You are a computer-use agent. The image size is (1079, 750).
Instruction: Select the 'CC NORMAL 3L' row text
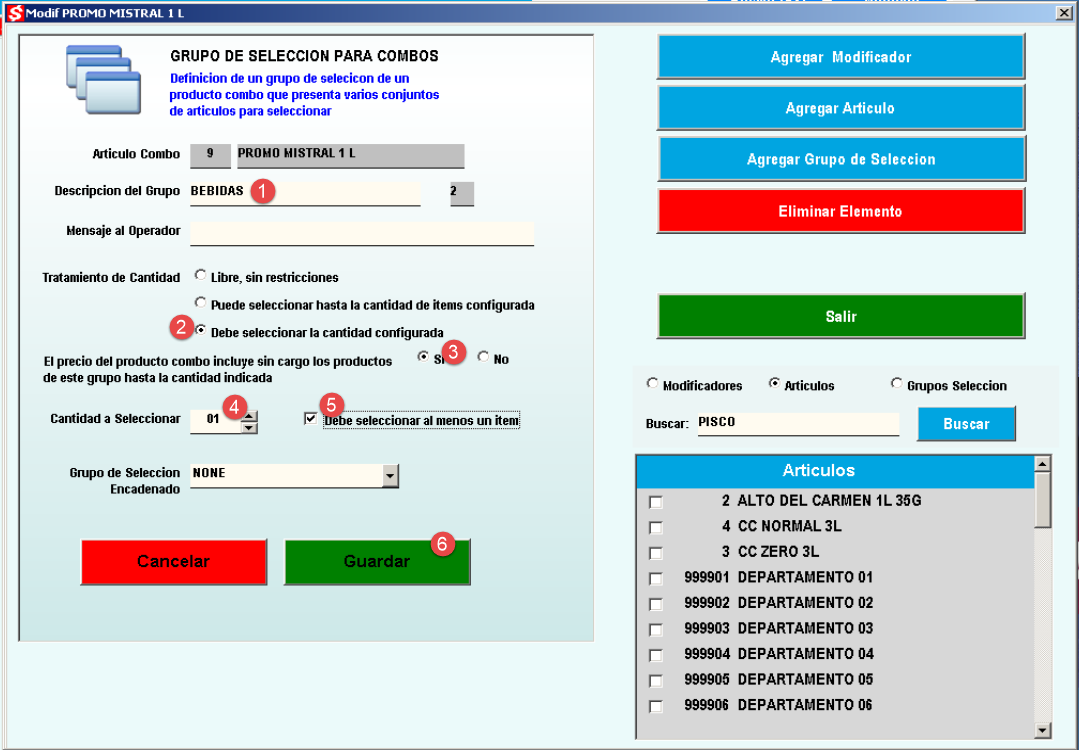[x=789, y=526]
